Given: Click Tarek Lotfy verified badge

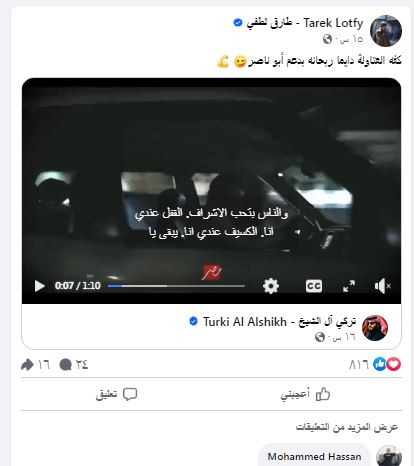Looking at the screenshot, I should coord(238,23).
